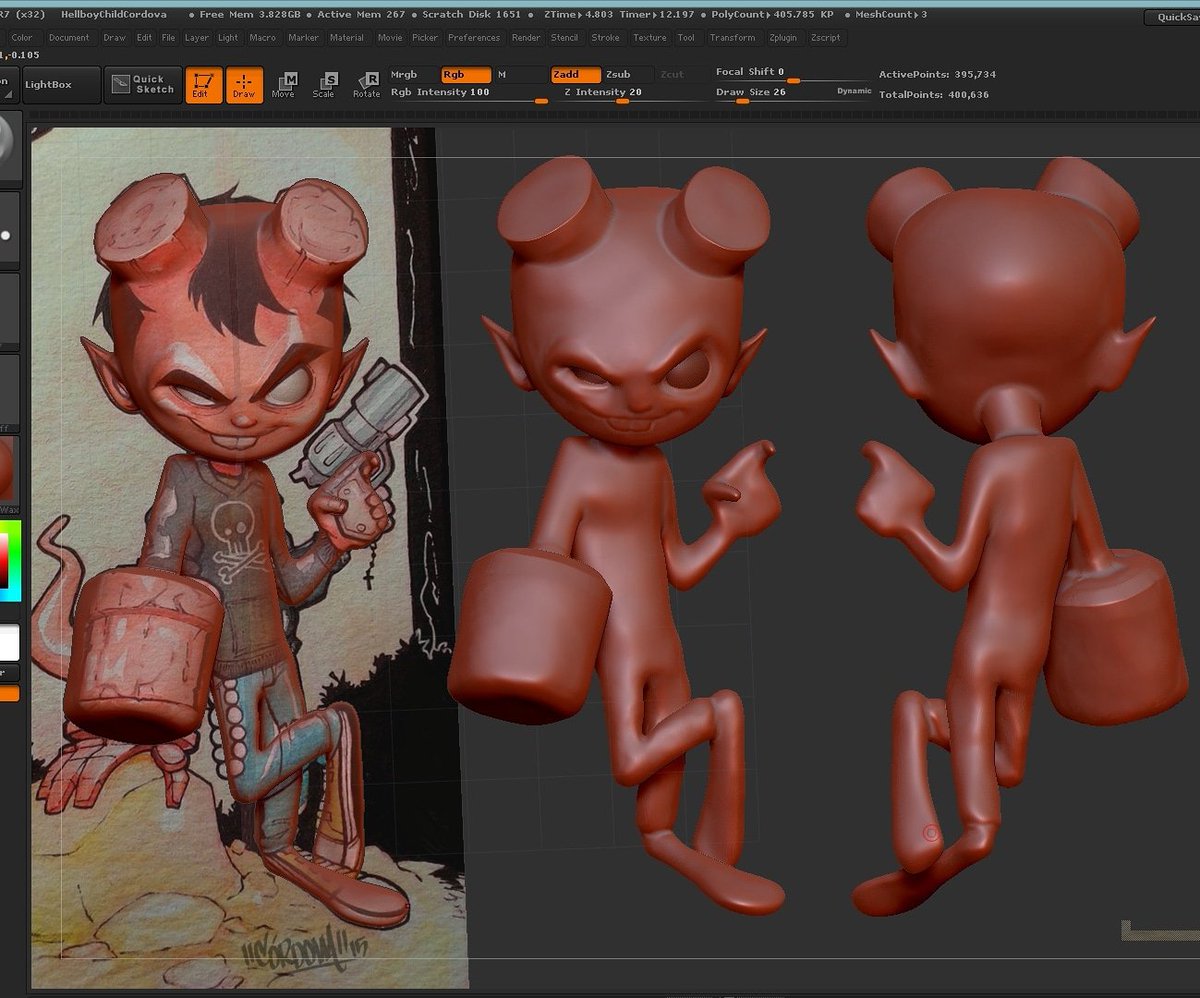Open the Zplugin menu
The height and width of the screenshot is (998, 1200).
(x=785, y=38)
